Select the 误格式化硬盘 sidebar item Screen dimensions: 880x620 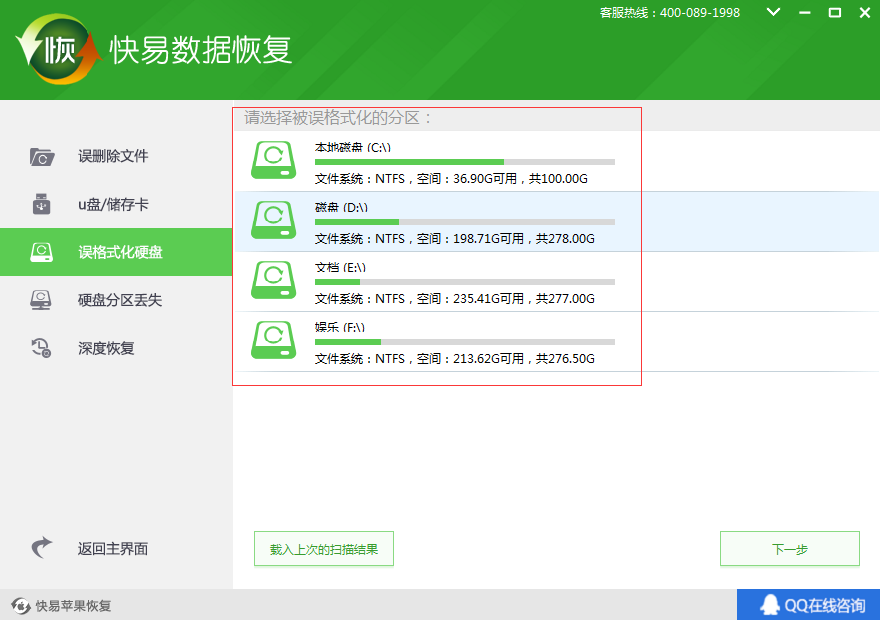pos(116,252)
